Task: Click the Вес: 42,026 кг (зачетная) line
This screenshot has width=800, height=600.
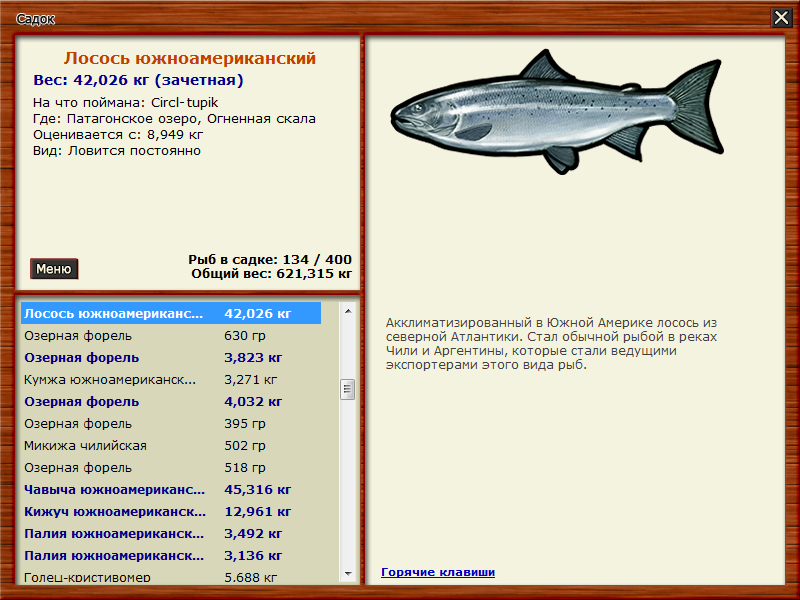Action: [x=138, y=80]
